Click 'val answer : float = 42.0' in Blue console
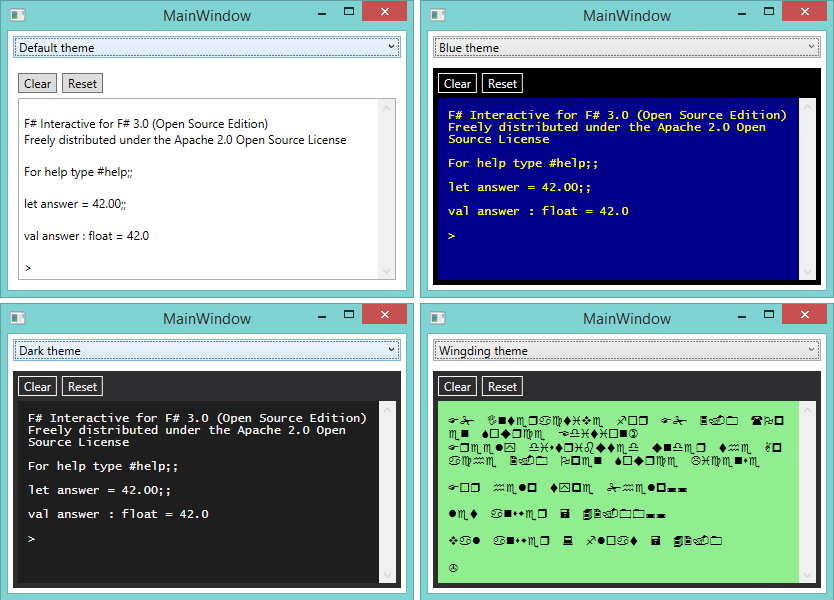Screen dimensions: 834x600 [538, 211]
